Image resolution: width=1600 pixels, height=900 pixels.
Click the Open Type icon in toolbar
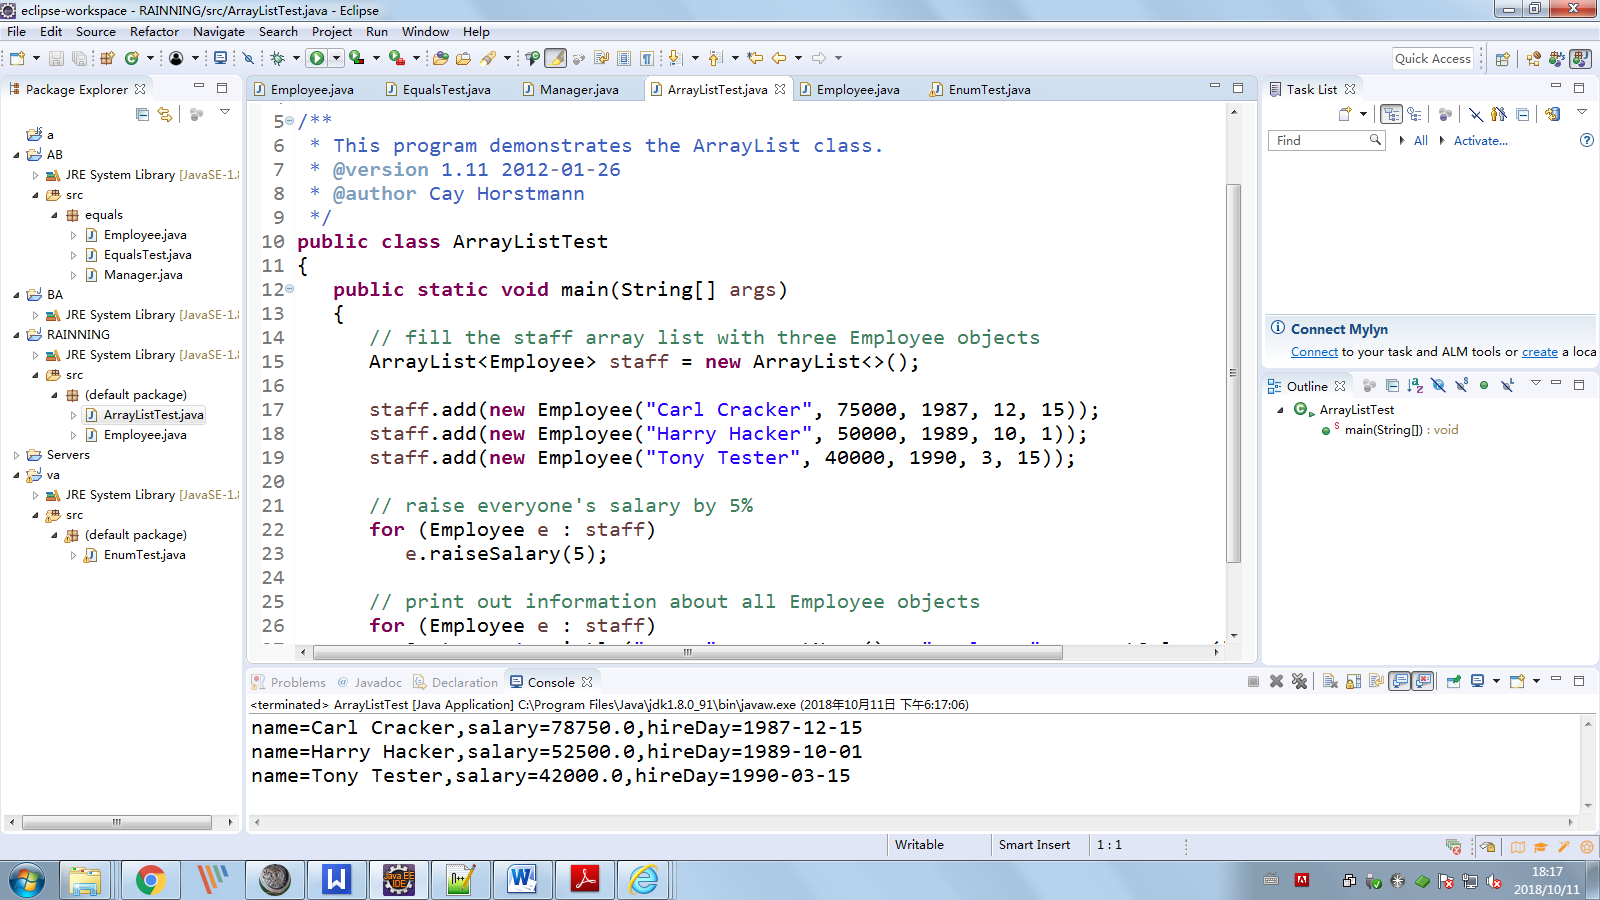click(441, 58)
